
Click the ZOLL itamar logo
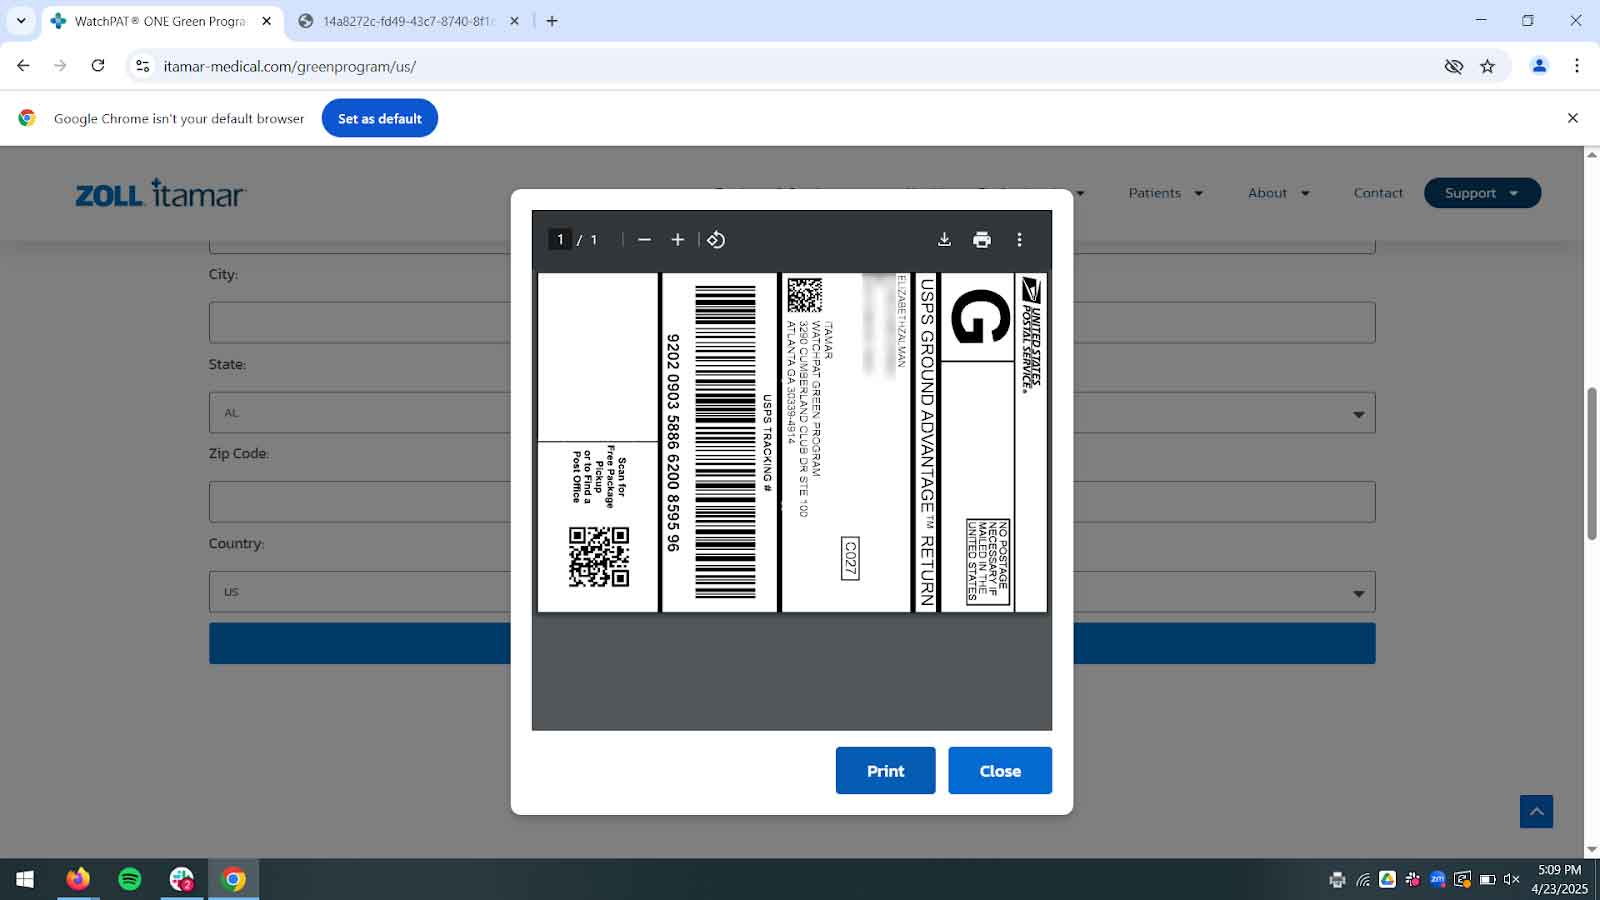coord(160,193)
